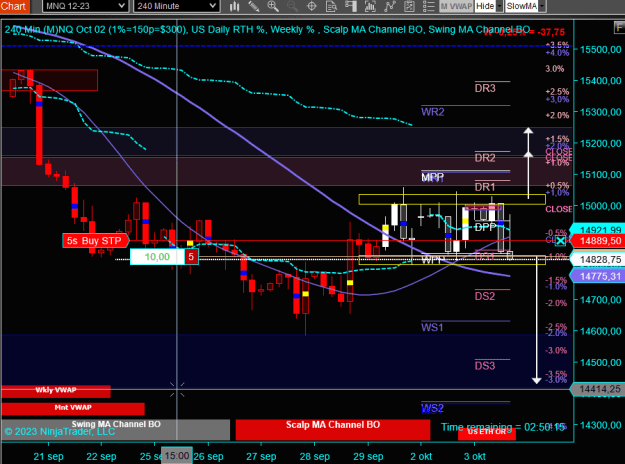Click the Time remaining countdown text
Image resolution: width=625 pixels, height=464 pixels.
click(x=503, y=427)
